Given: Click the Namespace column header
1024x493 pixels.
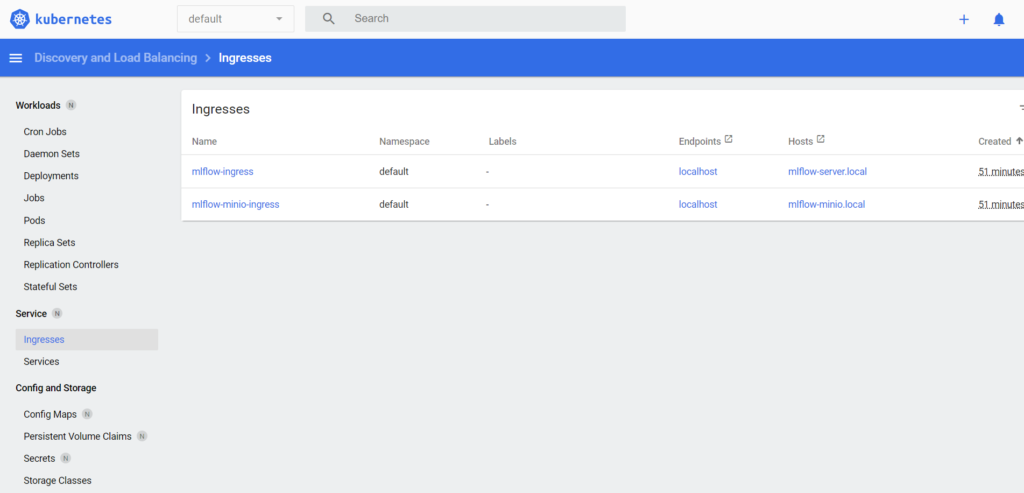Looking at the screenshot, I should point(404,141).
